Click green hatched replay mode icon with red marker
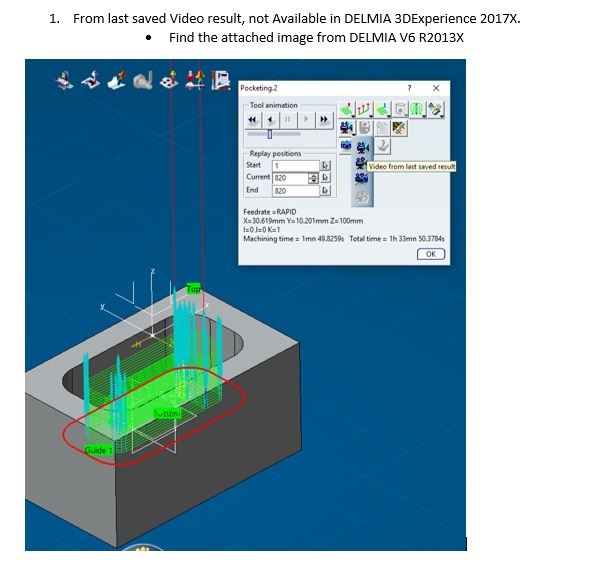615x585 pixels. [347, 109]
